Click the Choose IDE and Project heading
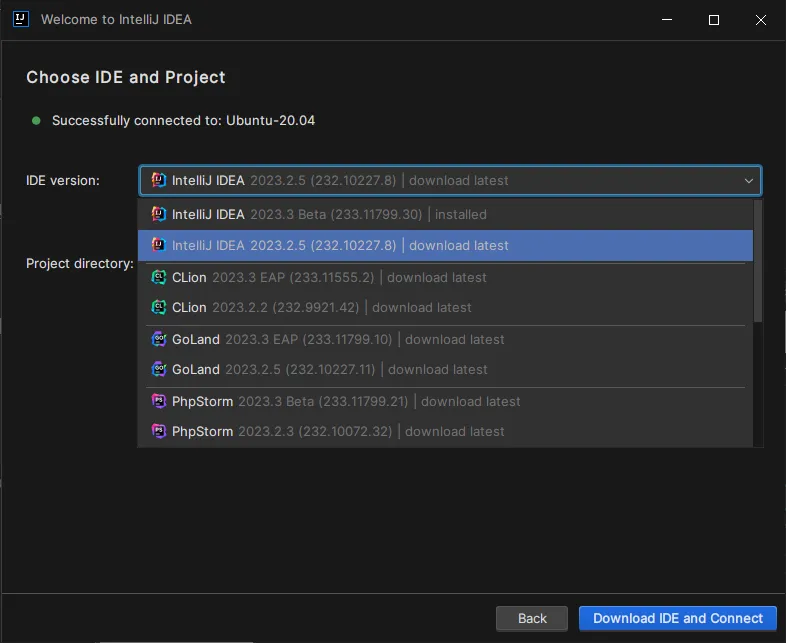The image size is (786, 643). coord(126,77)
